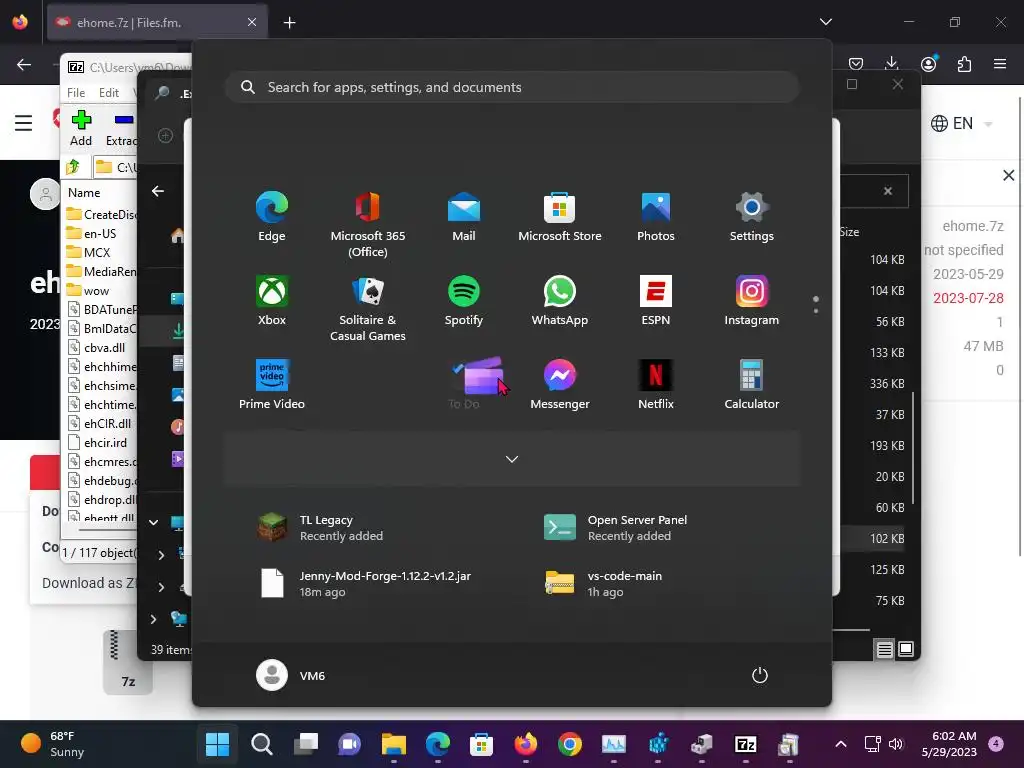Expand the pinned apps section chevron
The height and width of the screenshot is (768, 1024).
click(512, 459)
